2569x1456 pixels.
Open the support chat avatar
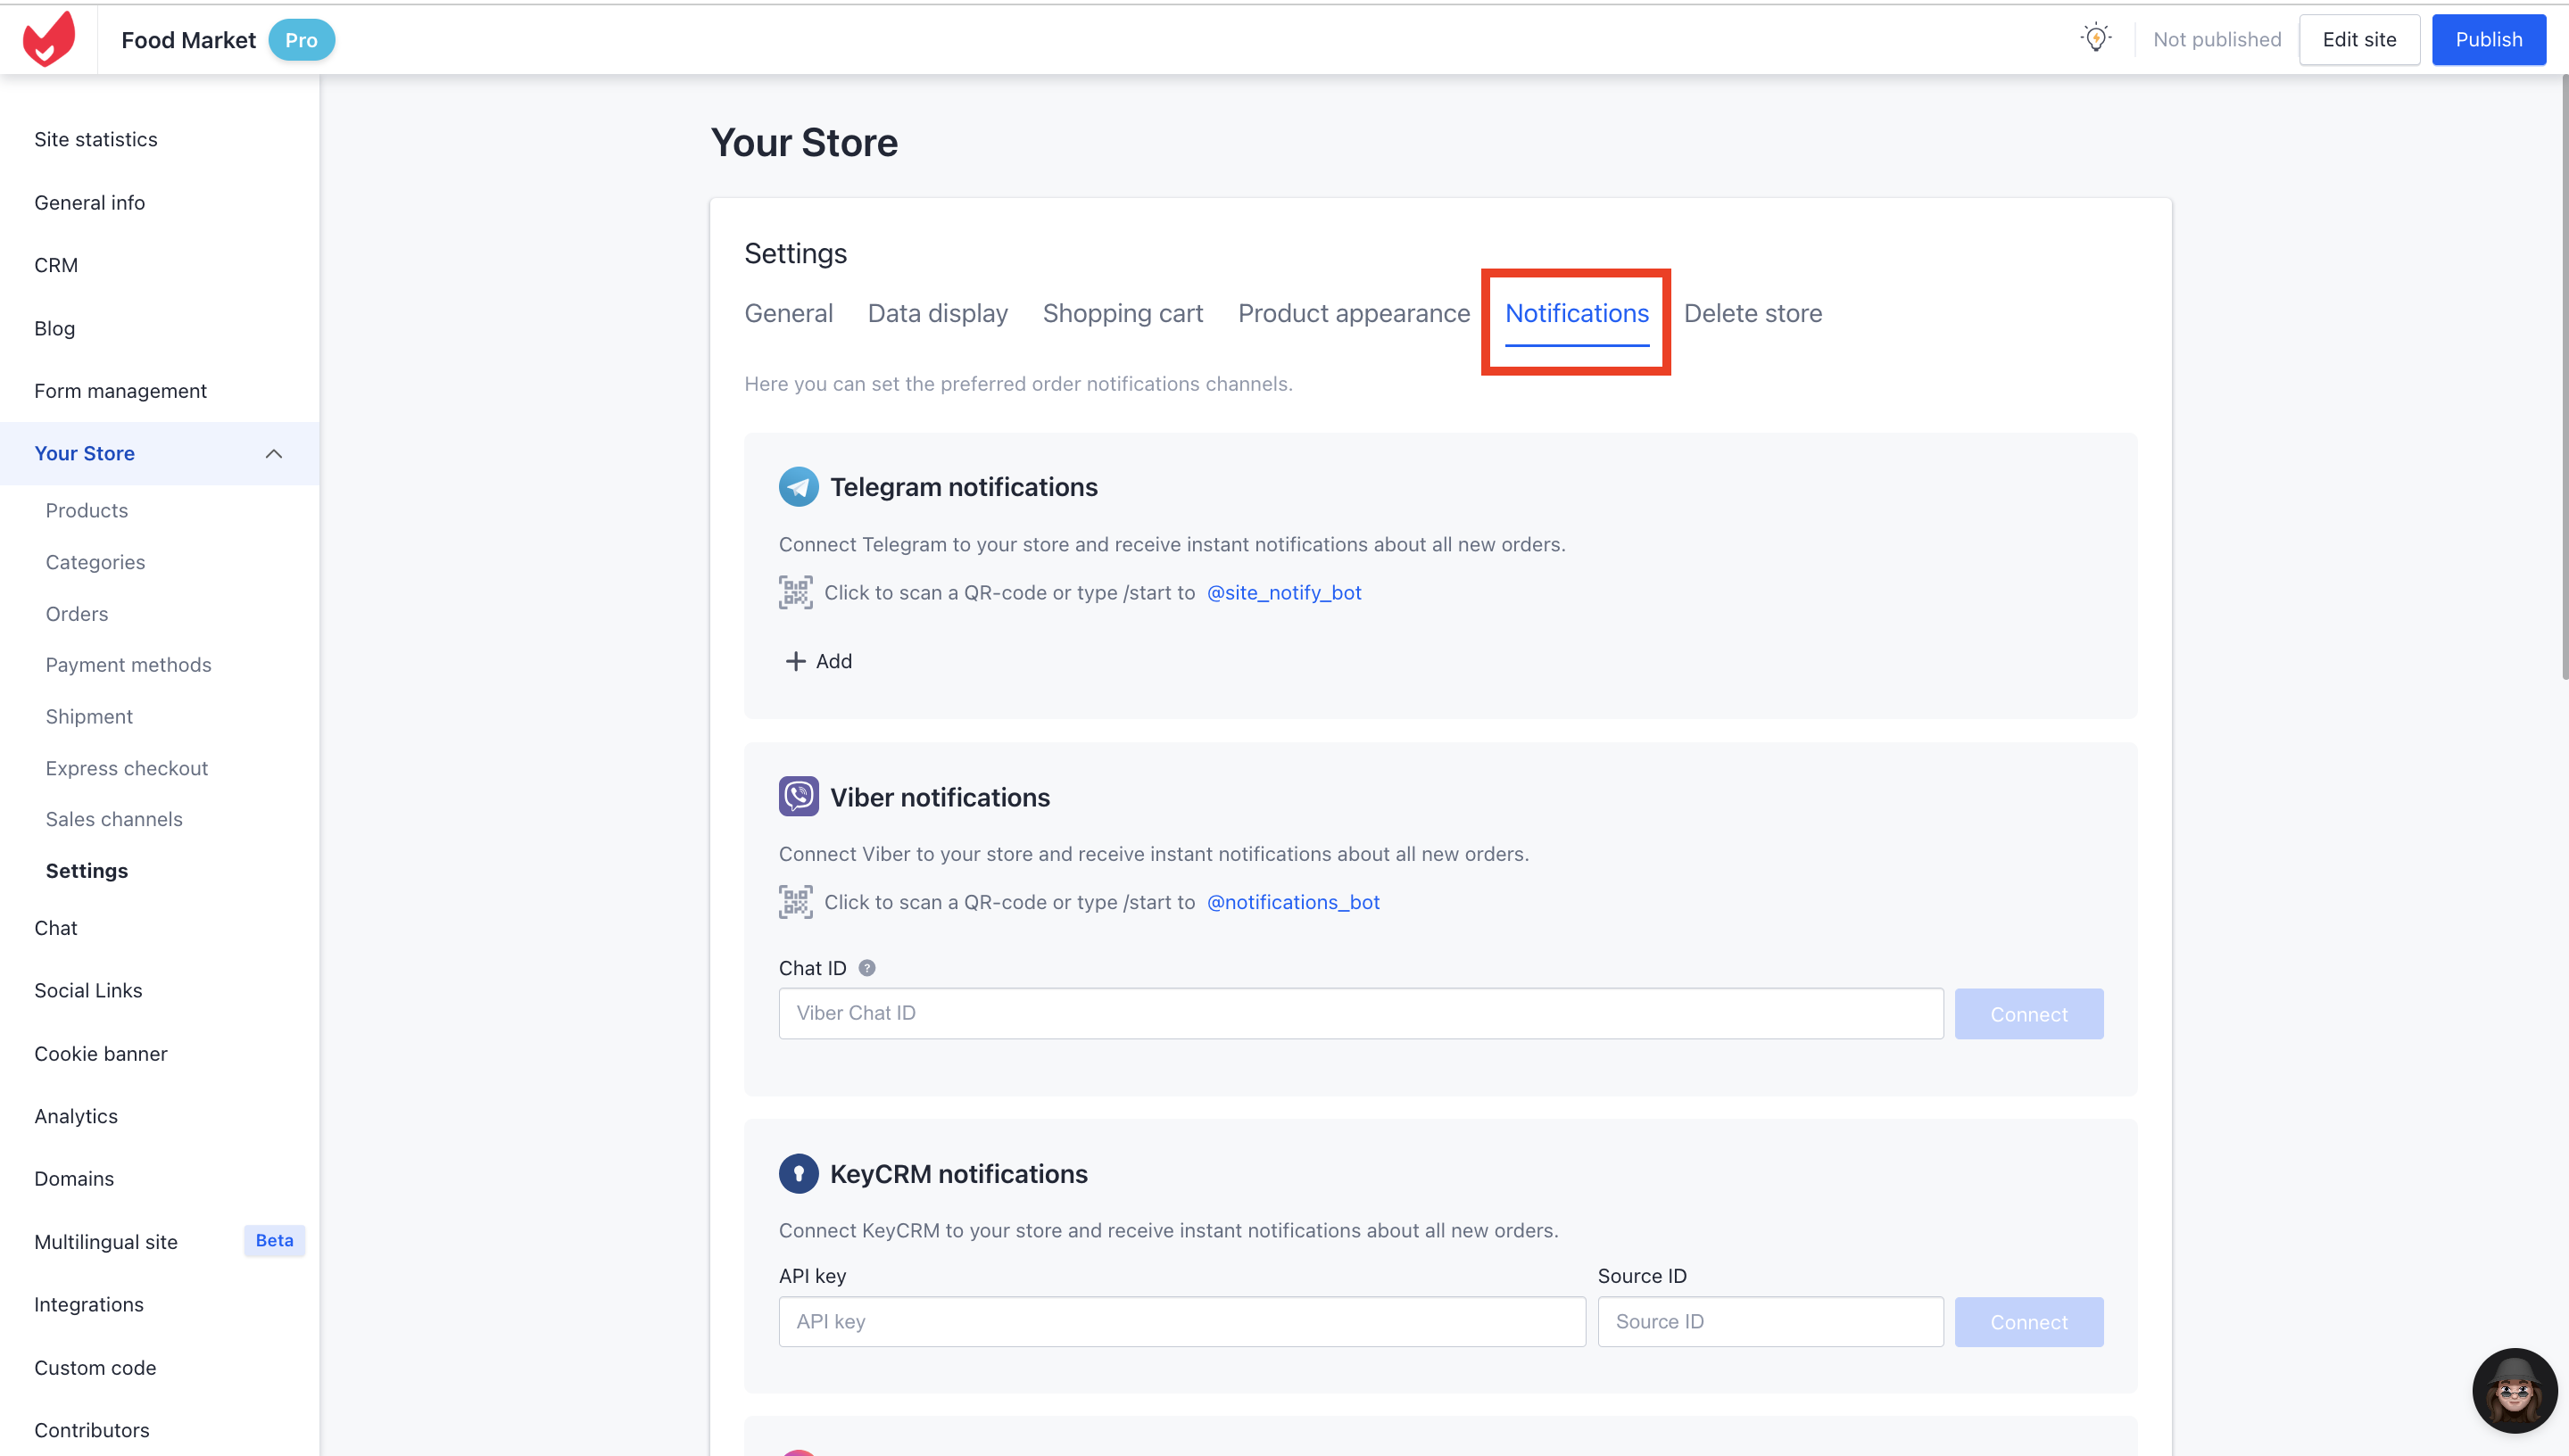pos(2514,1391)
